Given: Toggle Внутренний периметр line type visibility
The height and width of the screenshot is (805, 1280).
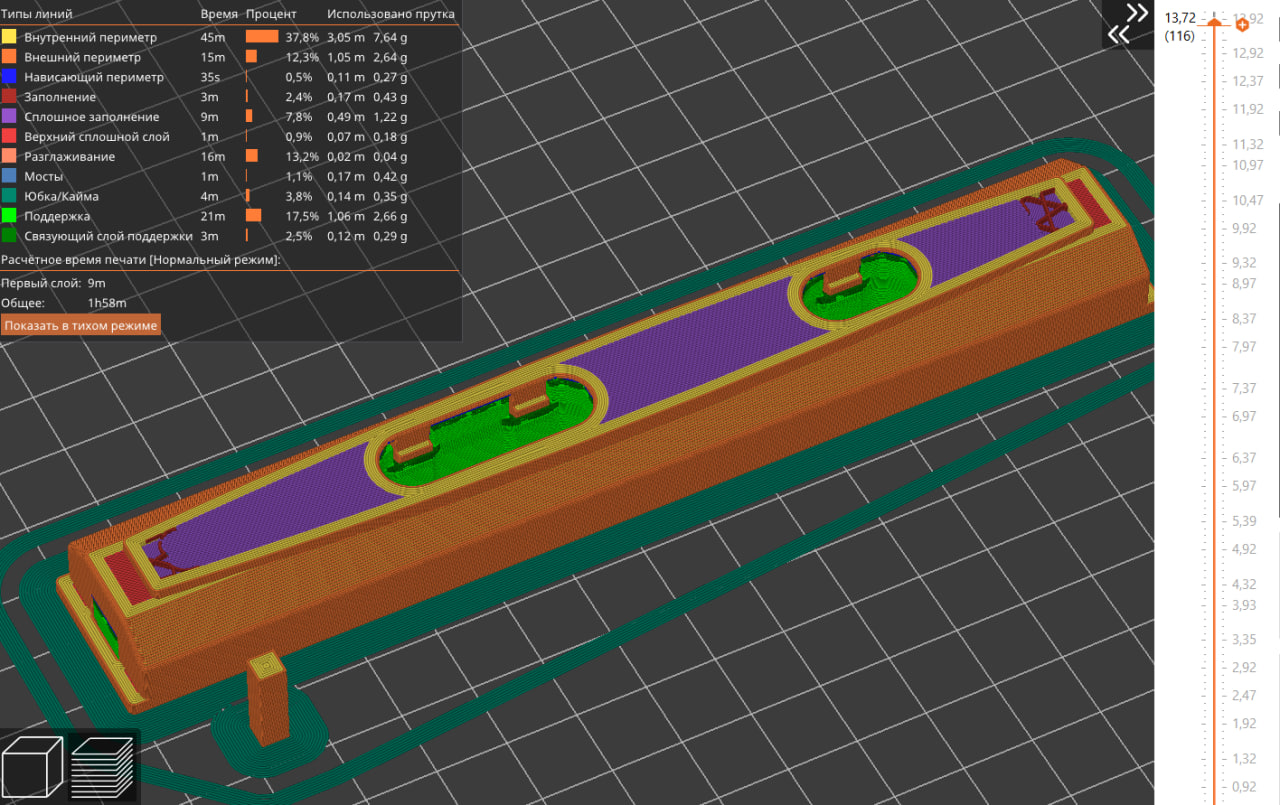Looking at the screenshot, I should coord(90,37).
